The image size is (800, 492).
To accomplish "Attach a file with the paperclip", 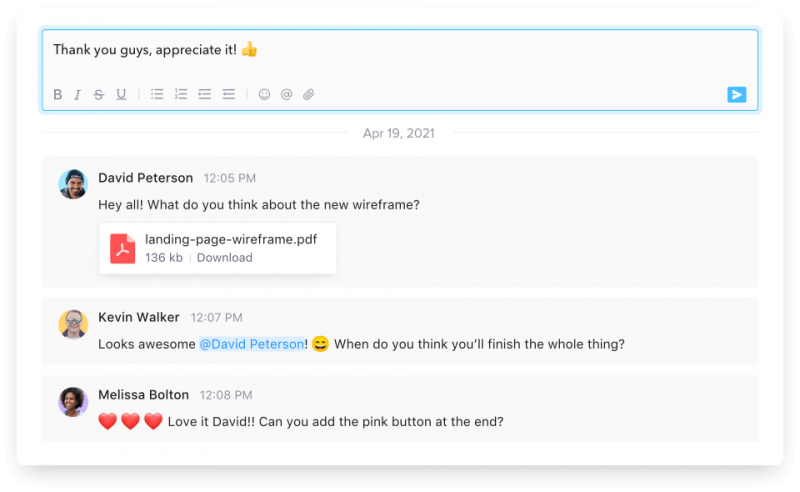I will (309, 95).
